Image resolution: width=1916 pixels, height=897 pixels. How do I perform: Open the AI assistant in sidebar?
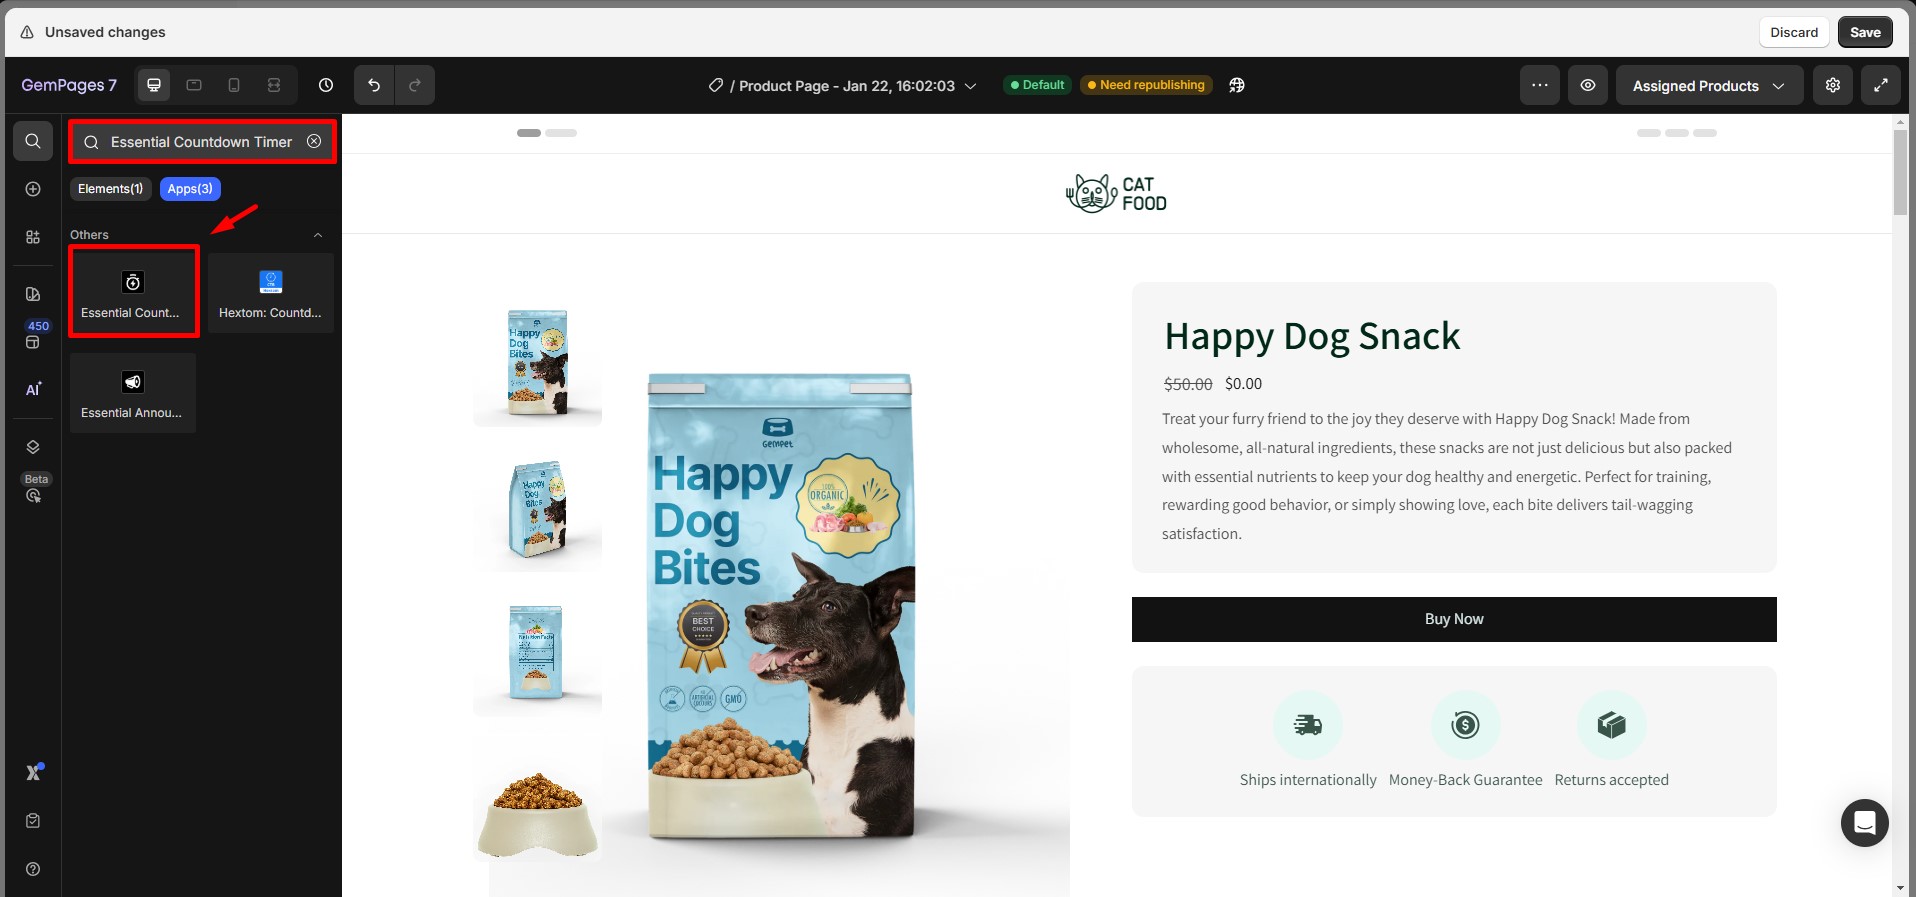click(x=33, y=389)
